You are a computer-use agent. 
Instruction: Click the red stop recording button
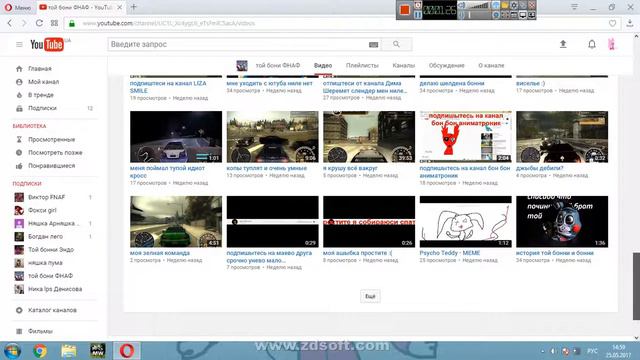[x=404, y=9]
